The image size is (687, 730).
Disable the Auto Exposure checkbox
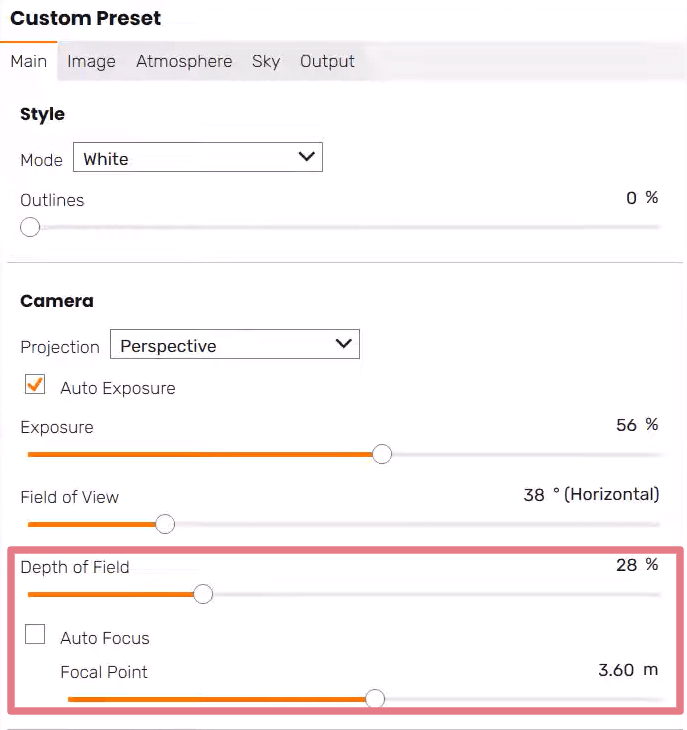[35, 385]
